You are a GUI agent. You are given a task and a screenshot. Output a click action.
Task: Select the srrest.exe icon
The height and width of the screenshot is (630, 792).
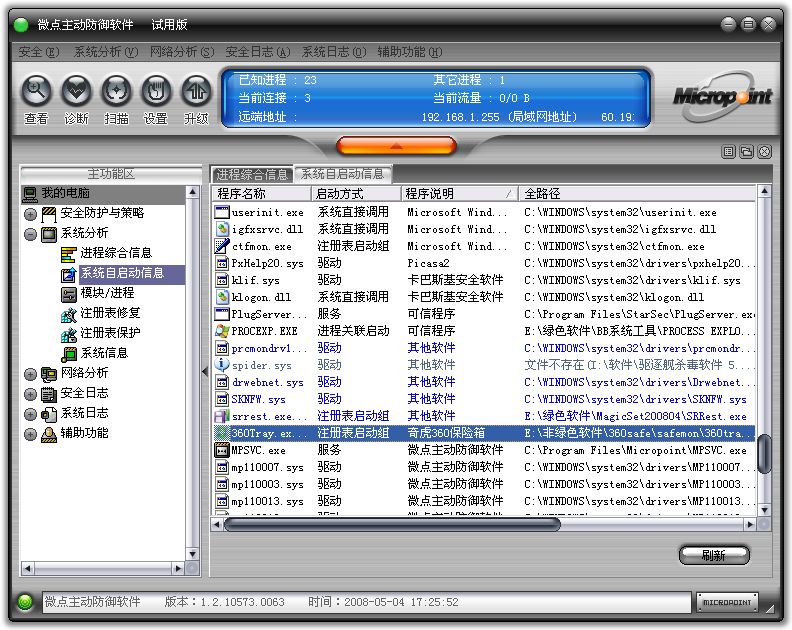click(222, 416)
